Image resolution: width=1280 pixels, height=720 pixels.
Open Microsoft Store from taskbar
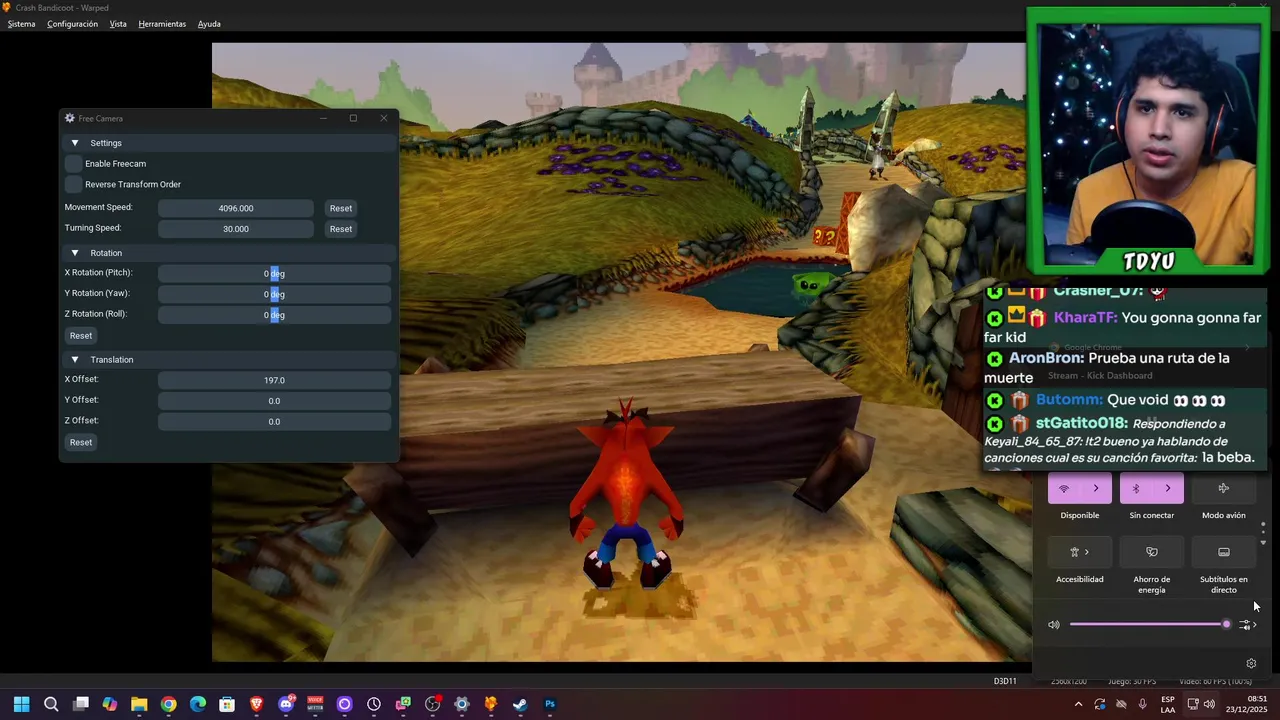pyautogui.click(x=227, y=704)
